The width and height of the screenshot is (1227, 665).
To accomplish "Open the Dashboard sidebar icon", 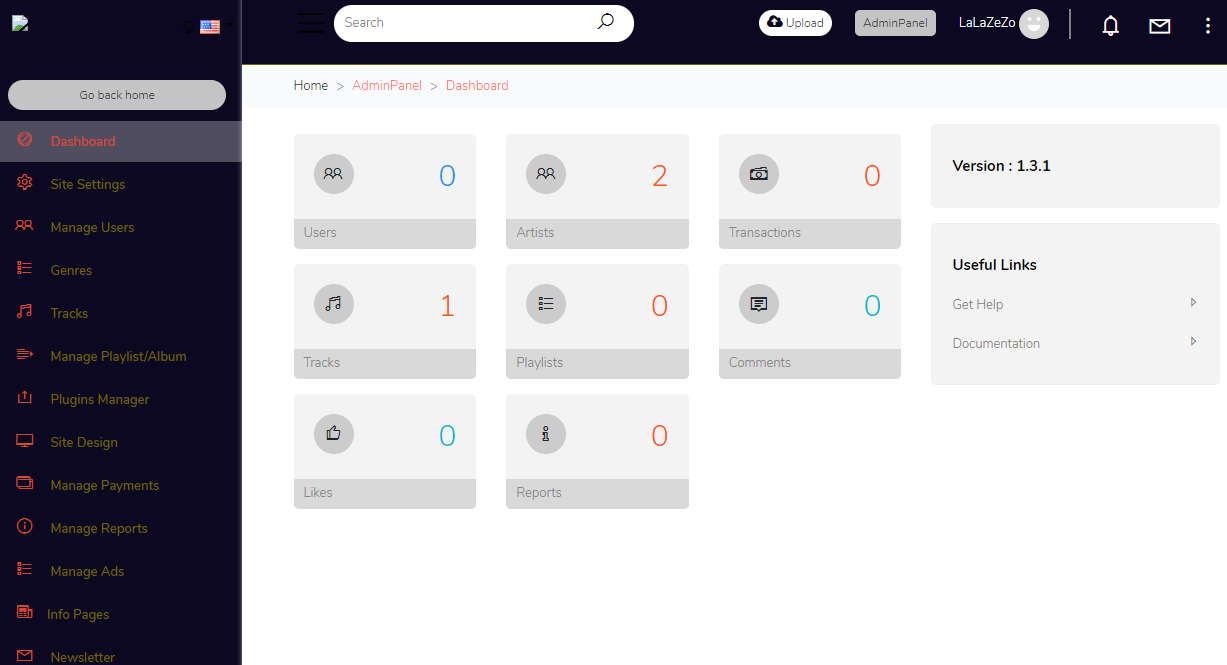I will coord(25,141).
